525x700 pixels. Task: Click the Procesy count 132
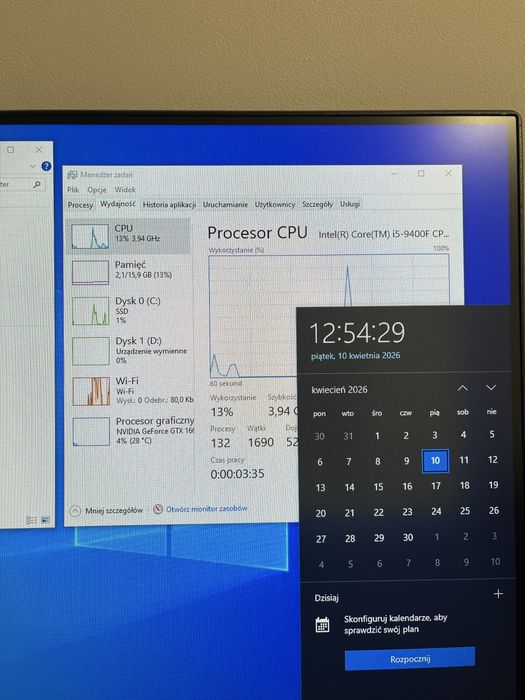[221, 442]
